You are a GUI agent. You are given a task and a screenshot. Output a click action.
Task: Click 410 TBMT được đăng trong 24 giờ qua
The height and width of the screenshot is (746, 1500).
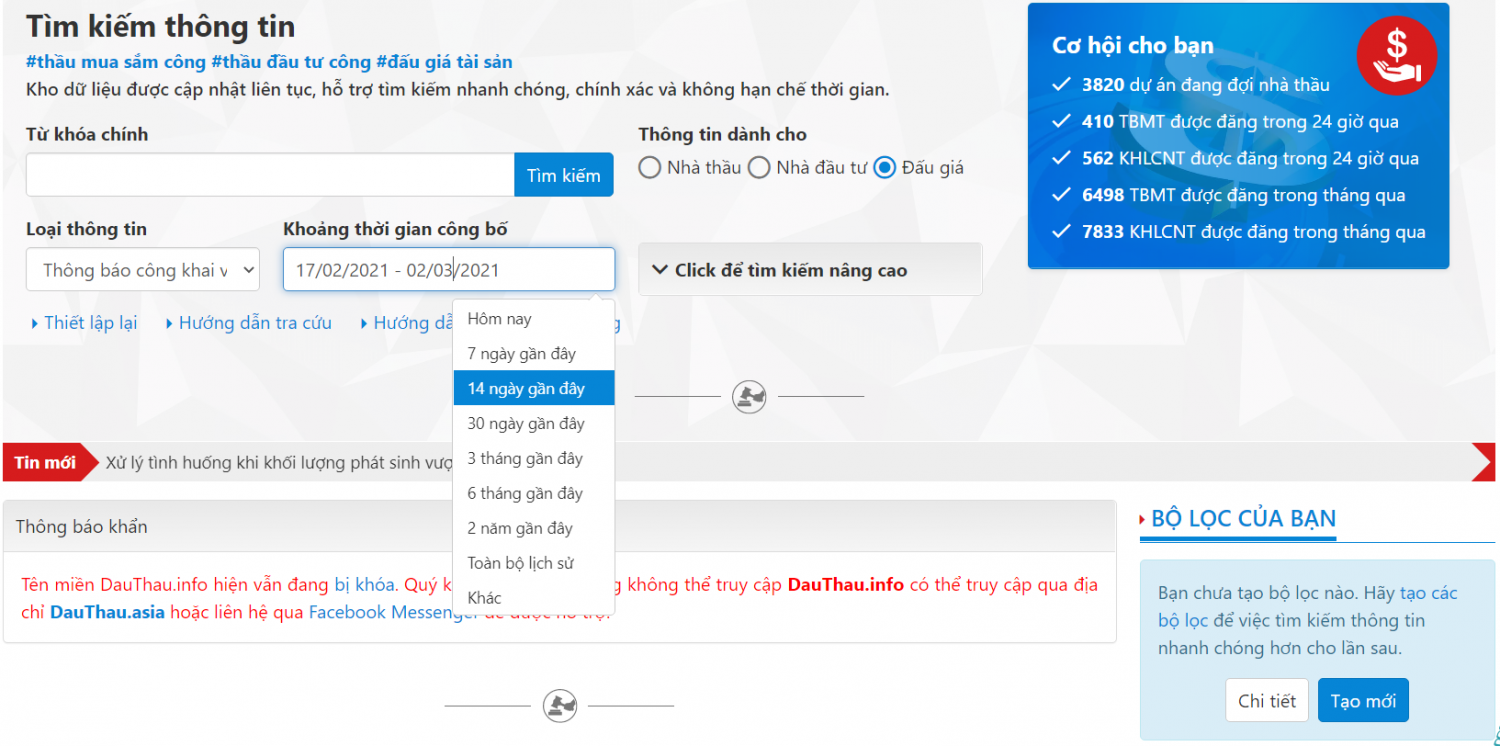(1240, 122)
